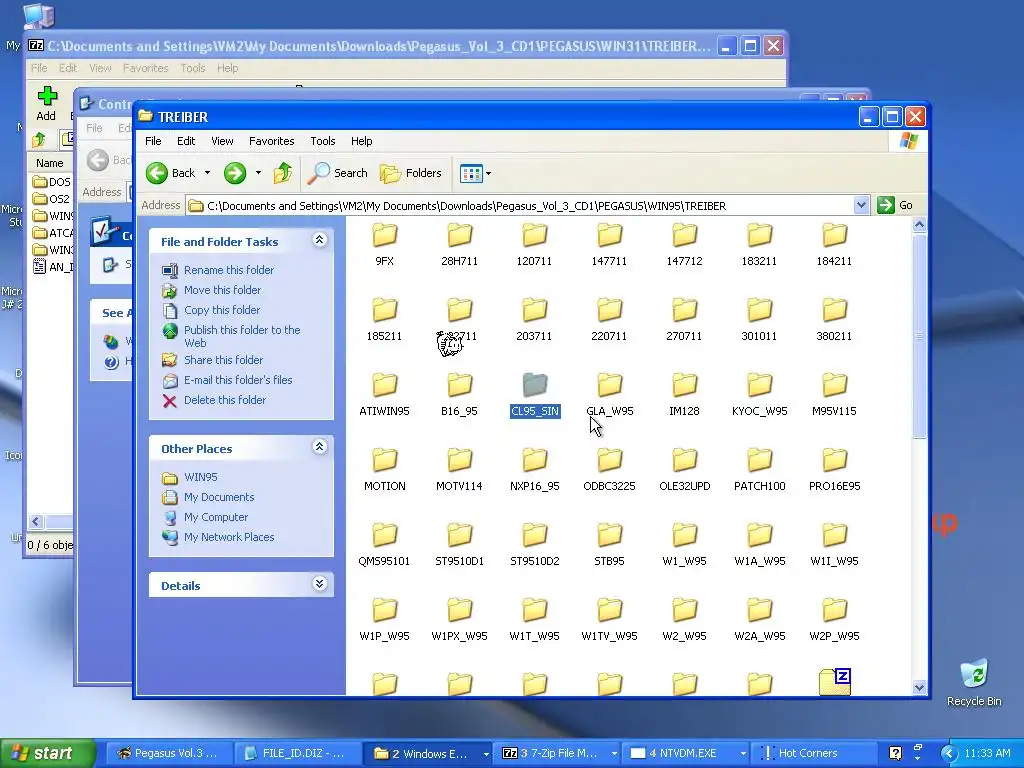Click Copy this folder link
This screenshot has width=1024, height=768.
222,310
